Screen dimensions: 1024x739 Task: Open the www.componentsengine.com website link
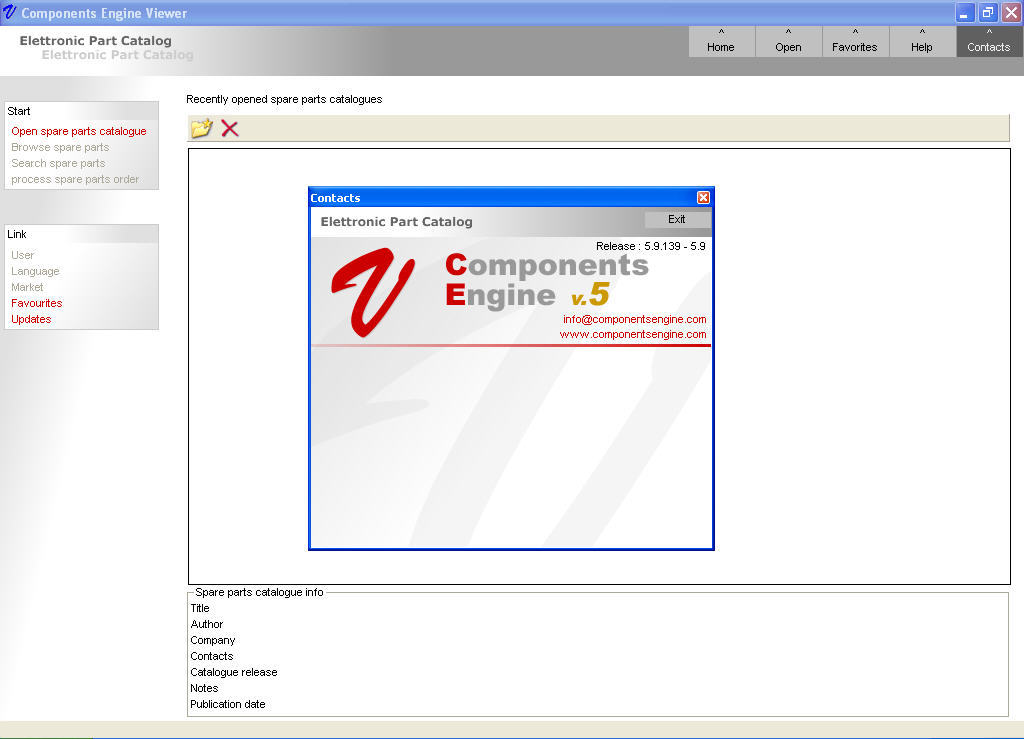click(633, 334)
